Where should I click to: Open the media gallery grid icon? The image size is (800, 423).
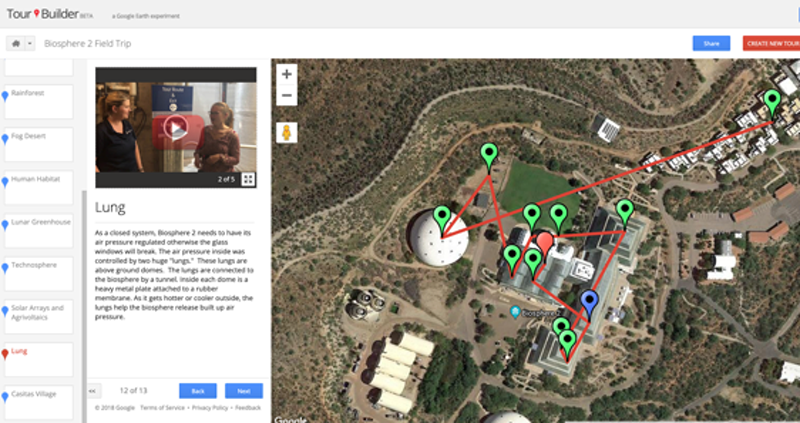[248, 179]
